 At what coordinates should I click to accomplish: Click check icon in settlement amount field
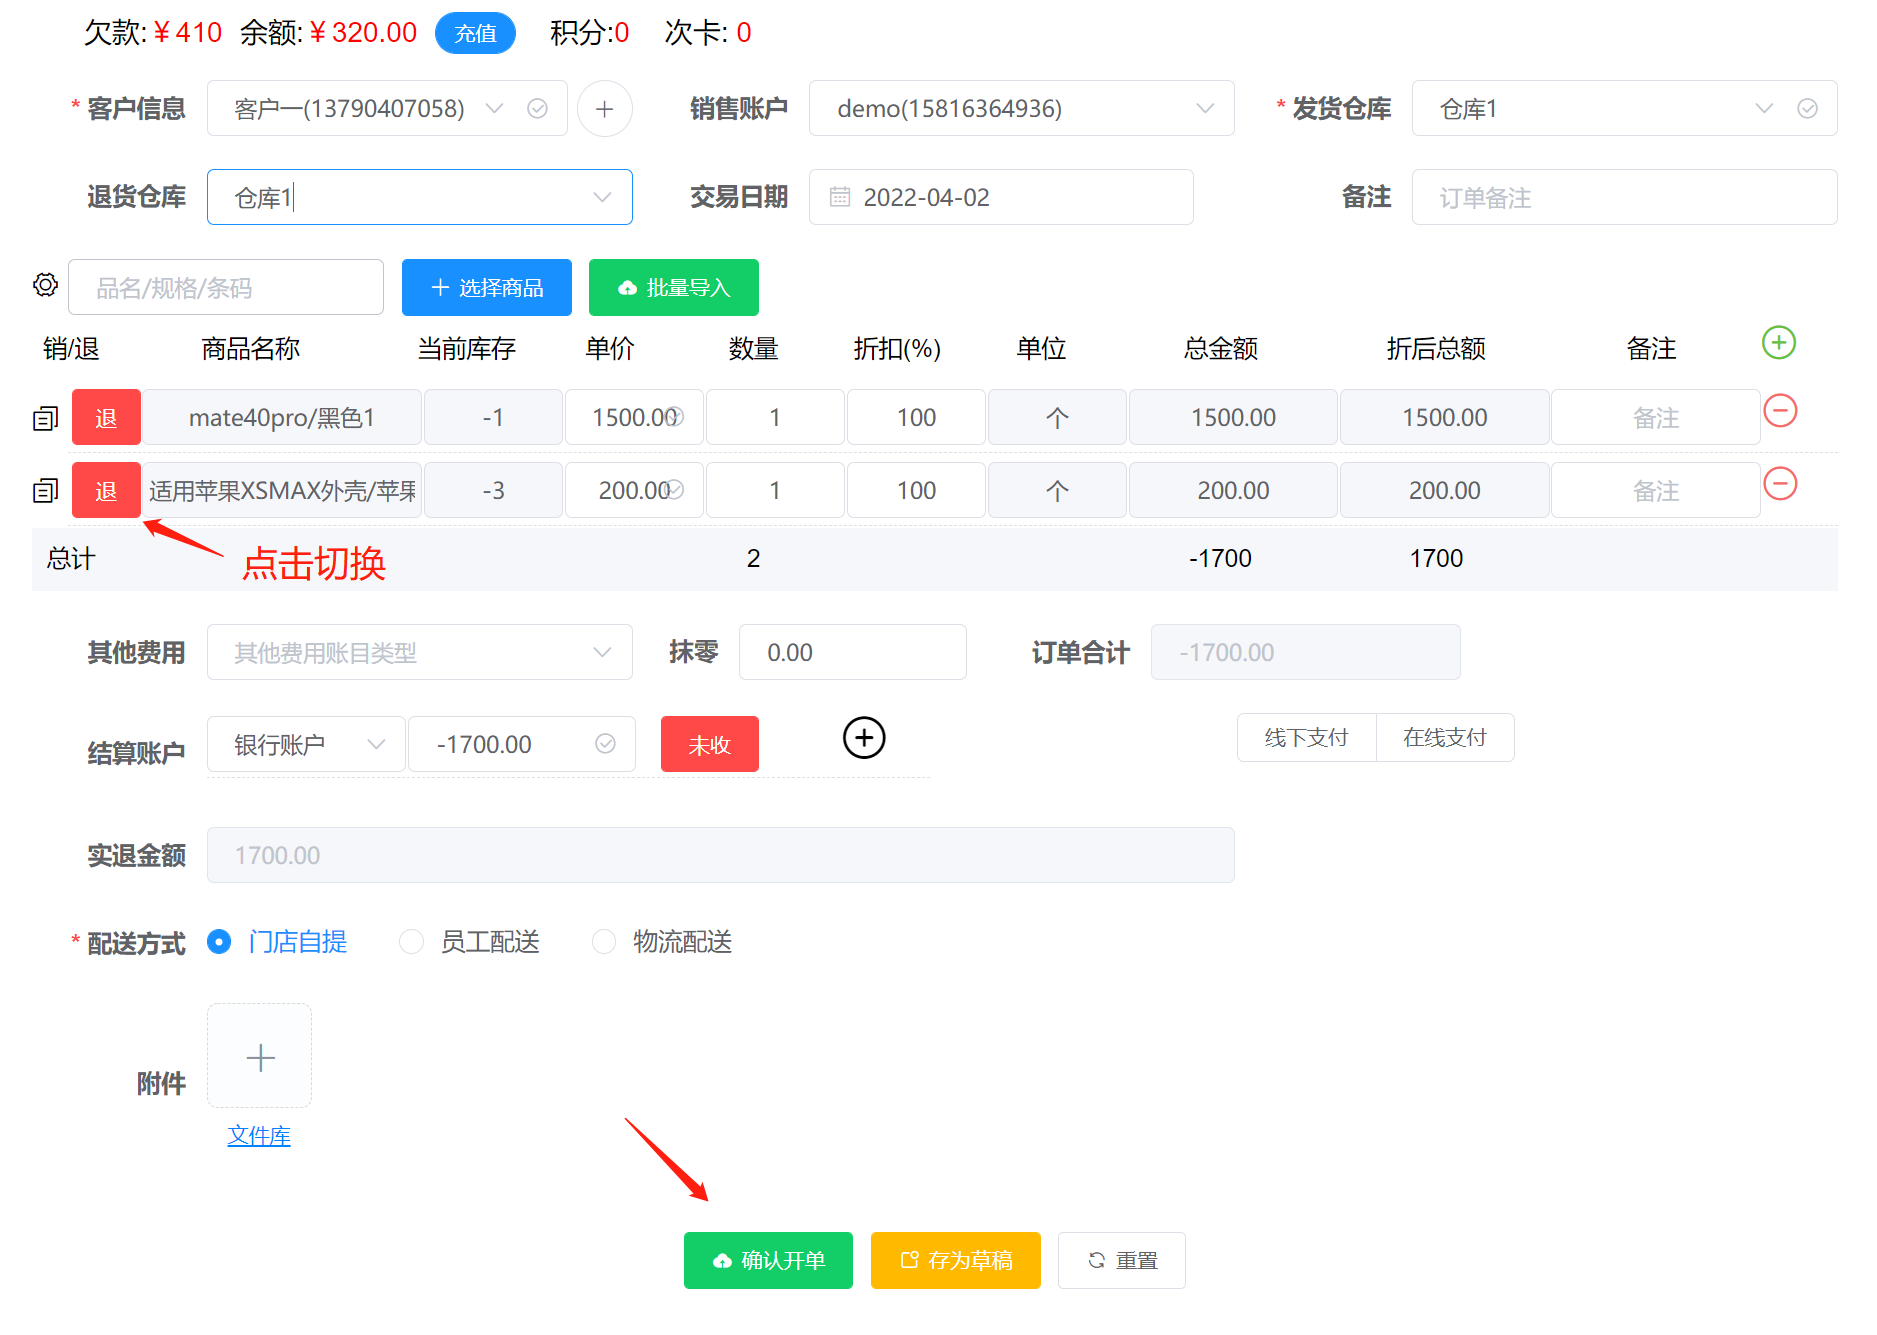click(x=605, y=743)
